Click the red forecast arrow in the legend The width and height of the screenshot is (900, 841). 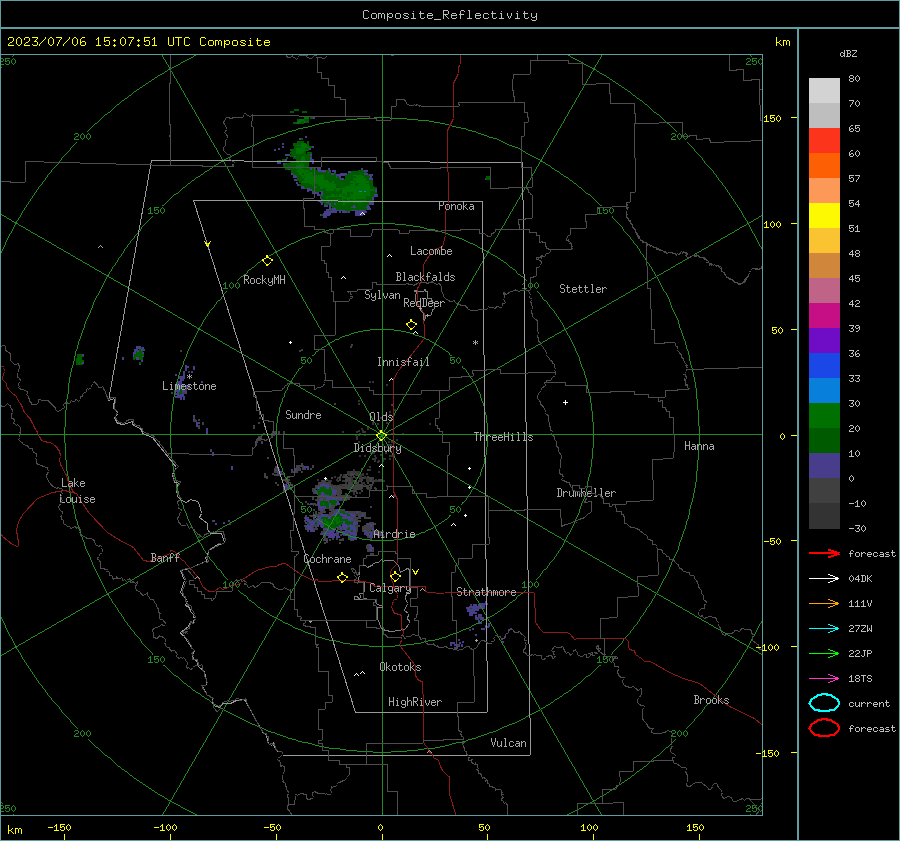824,553
